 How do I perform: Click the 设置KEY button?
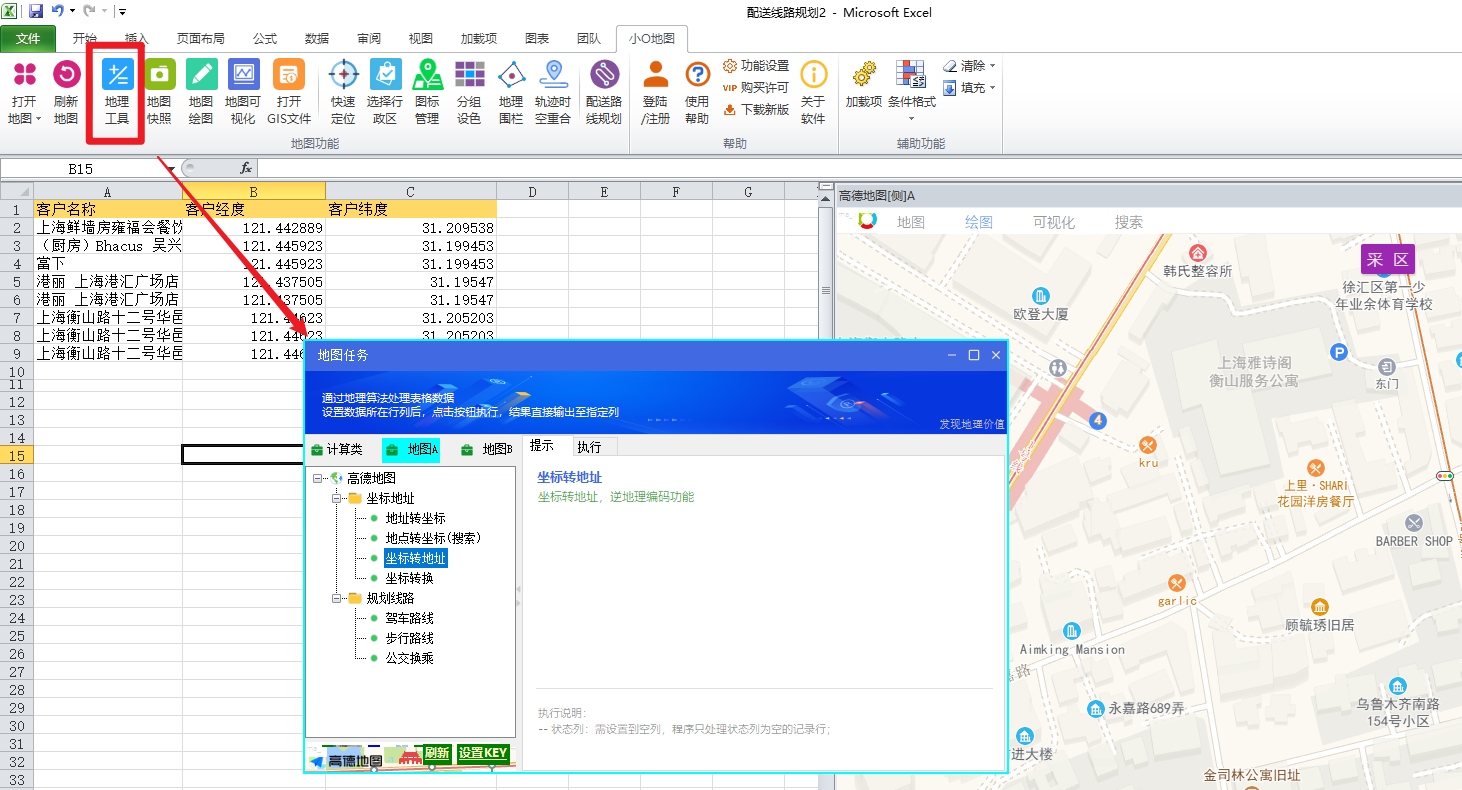pos(484,753)
